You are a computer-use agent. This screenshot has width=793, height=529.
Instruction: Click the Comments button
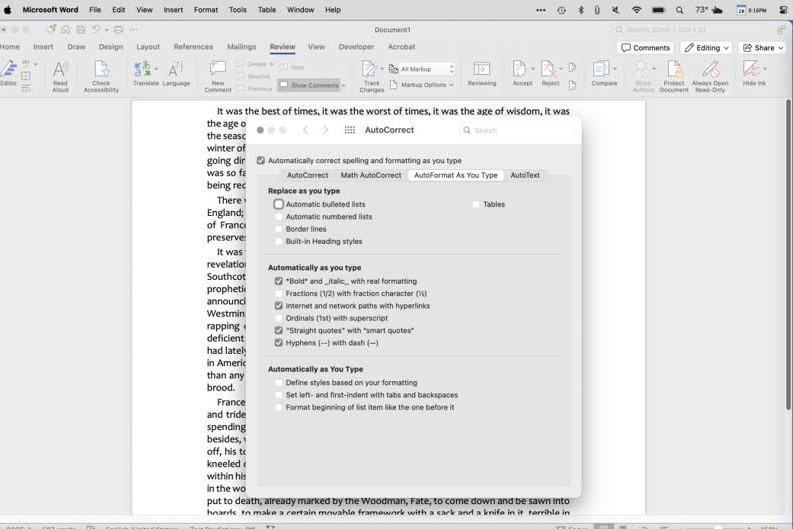[645, 48]
